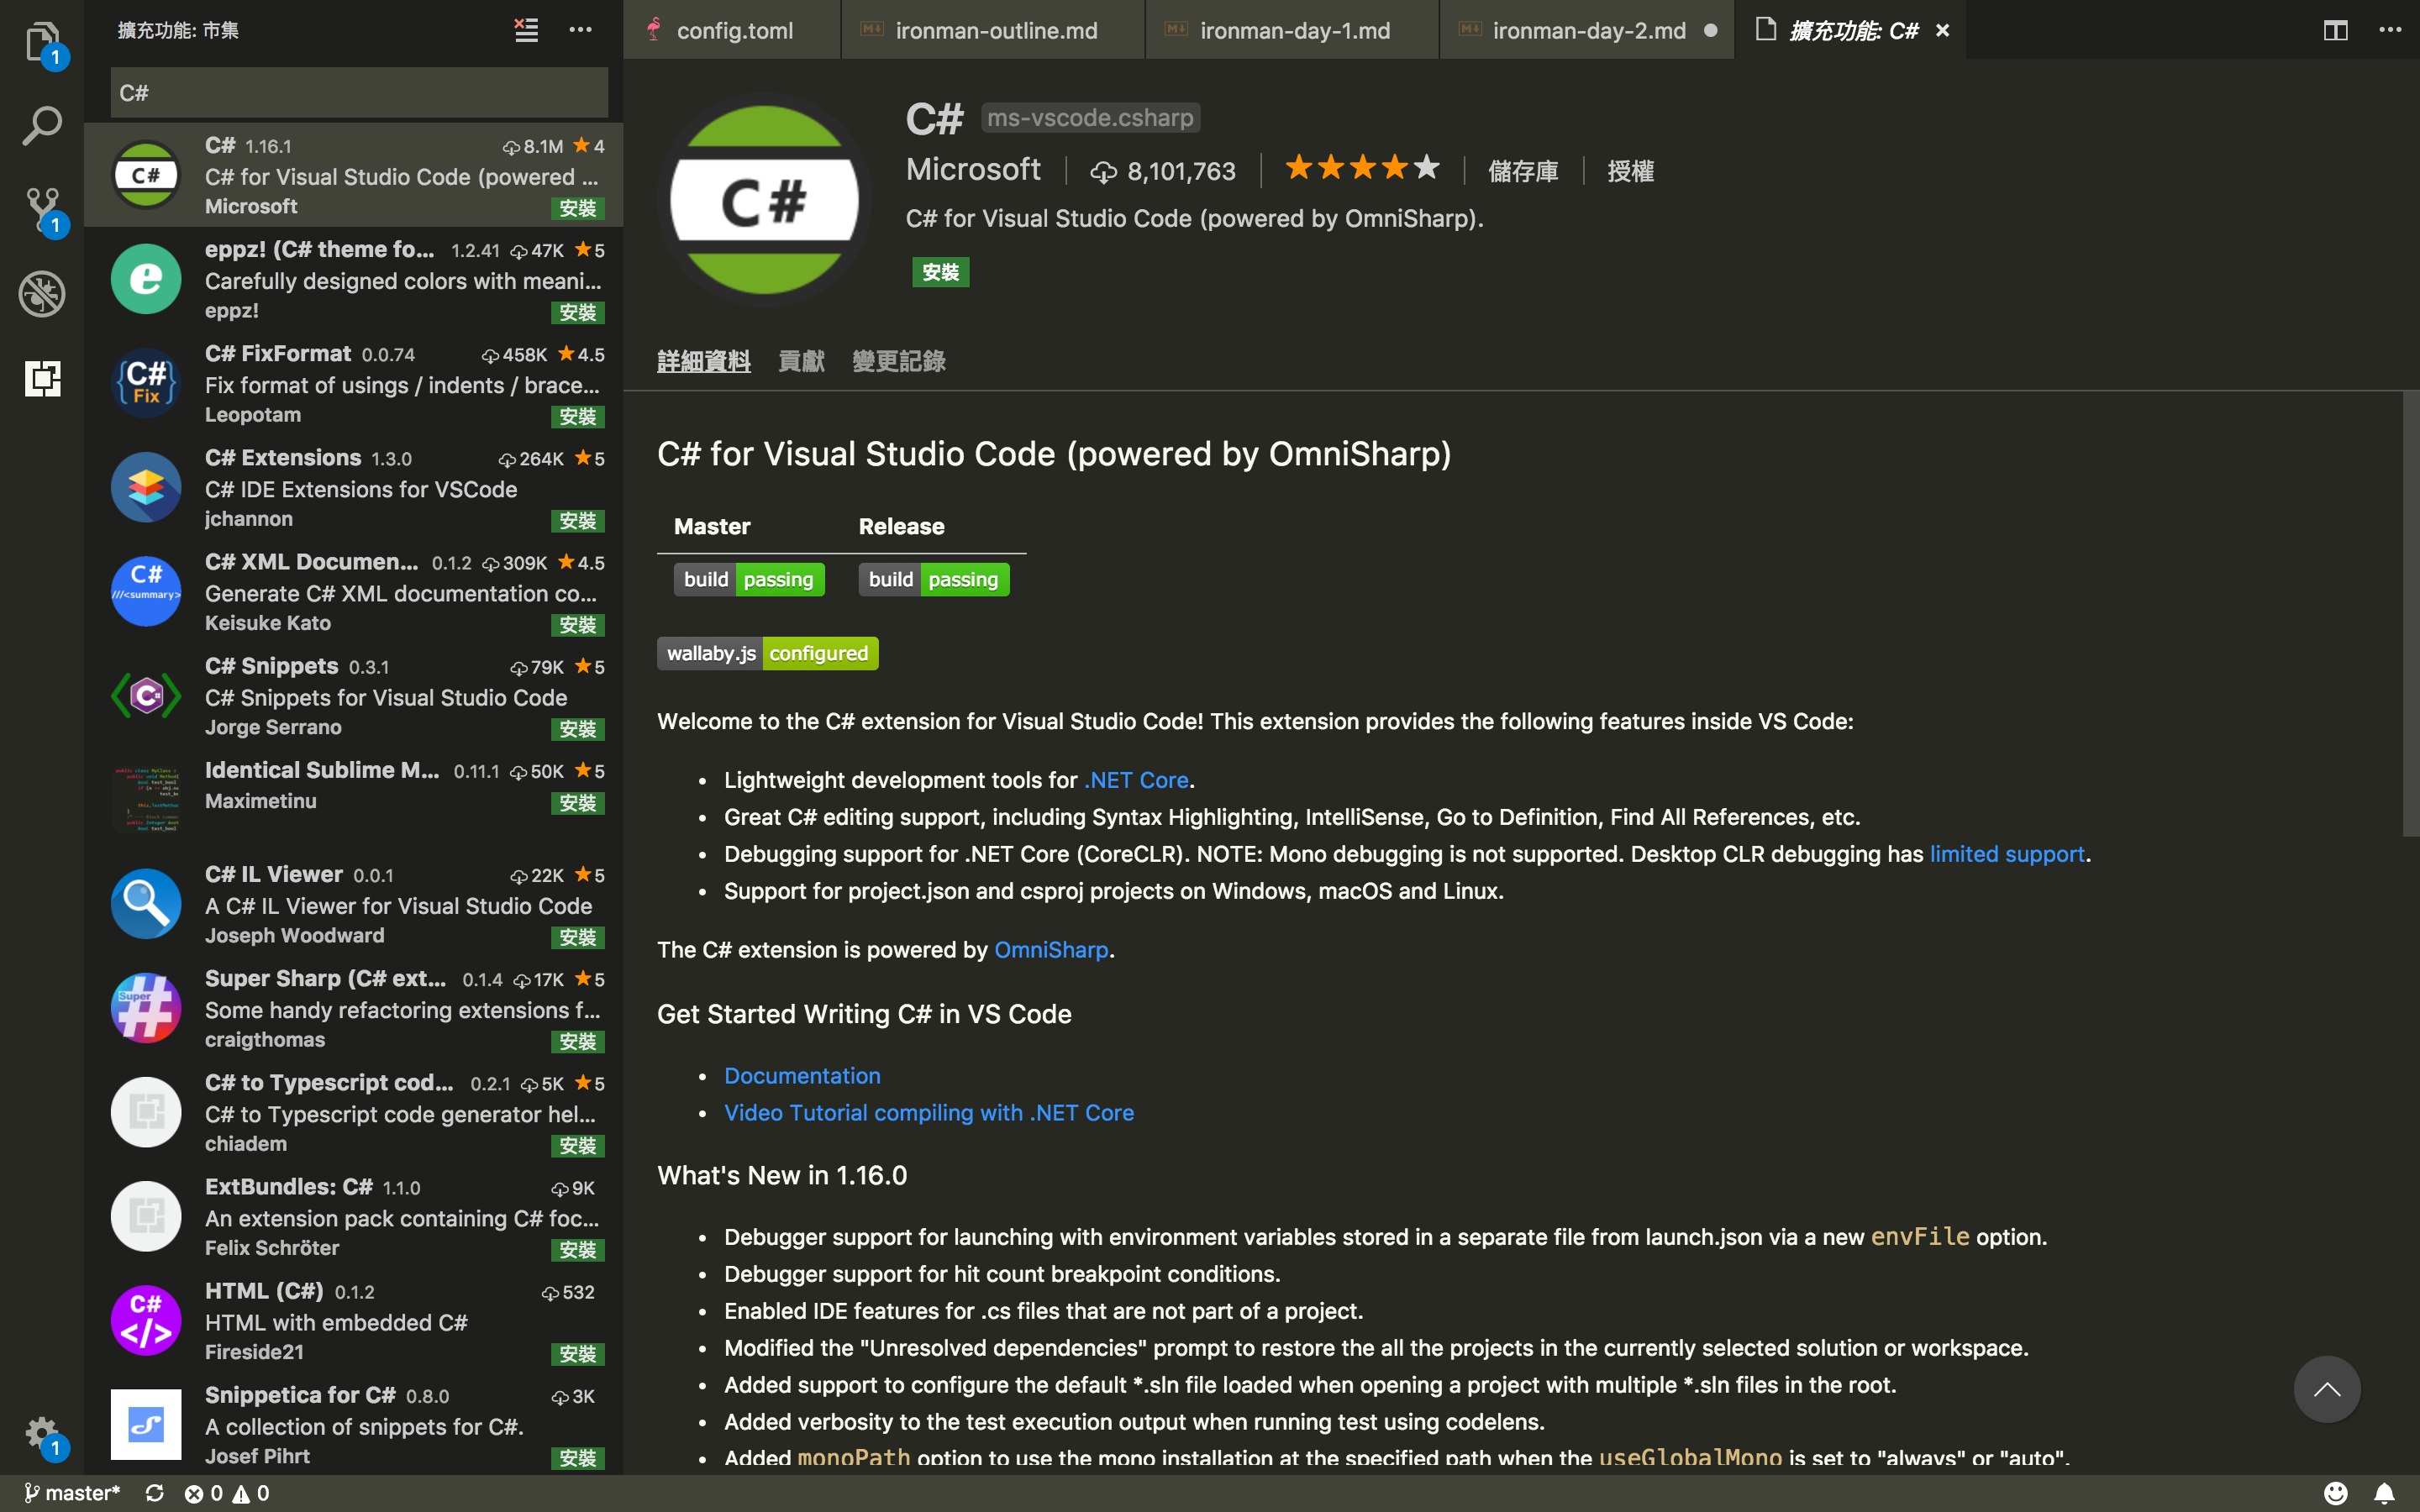Switch to ironman-day-1.md tab
This screenshot has width=2420, height=1512.
(1292, 30)
